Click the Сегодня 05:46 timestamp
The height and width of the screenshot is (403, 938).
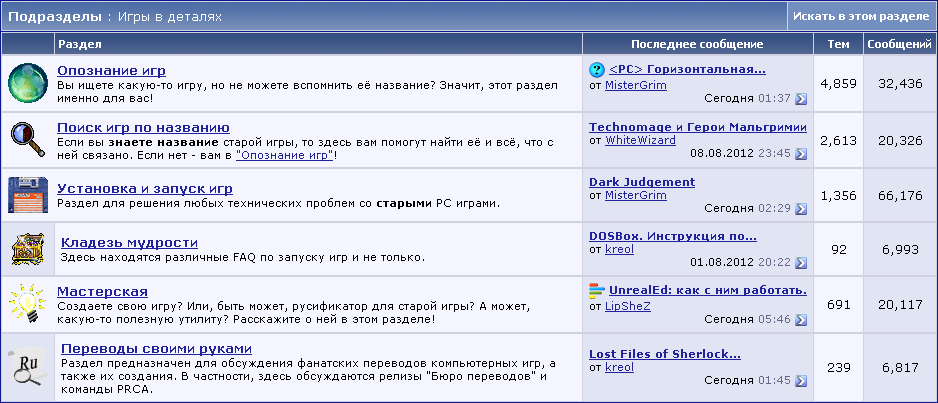[748, 320]
